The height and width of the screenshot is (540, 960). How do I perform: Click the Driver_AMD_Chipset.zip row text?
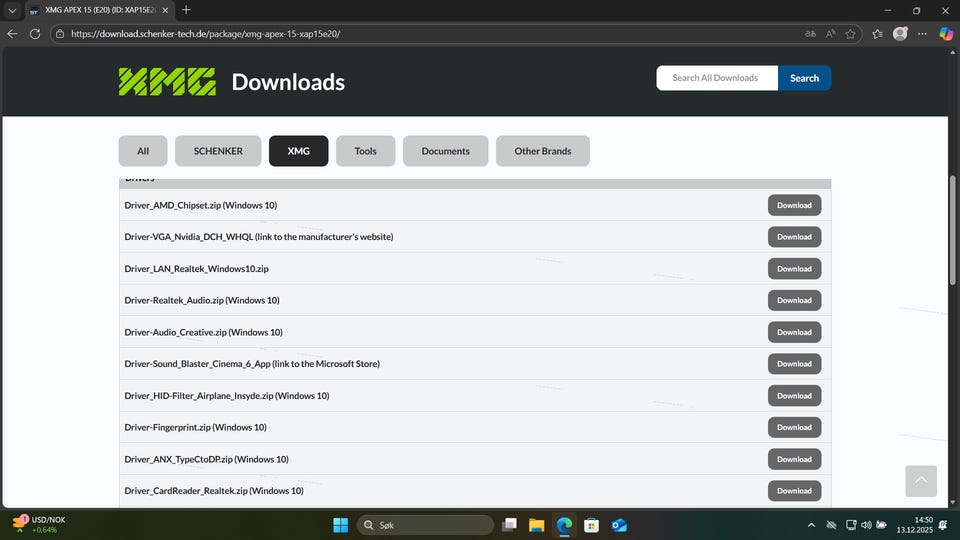click(200, 206)
